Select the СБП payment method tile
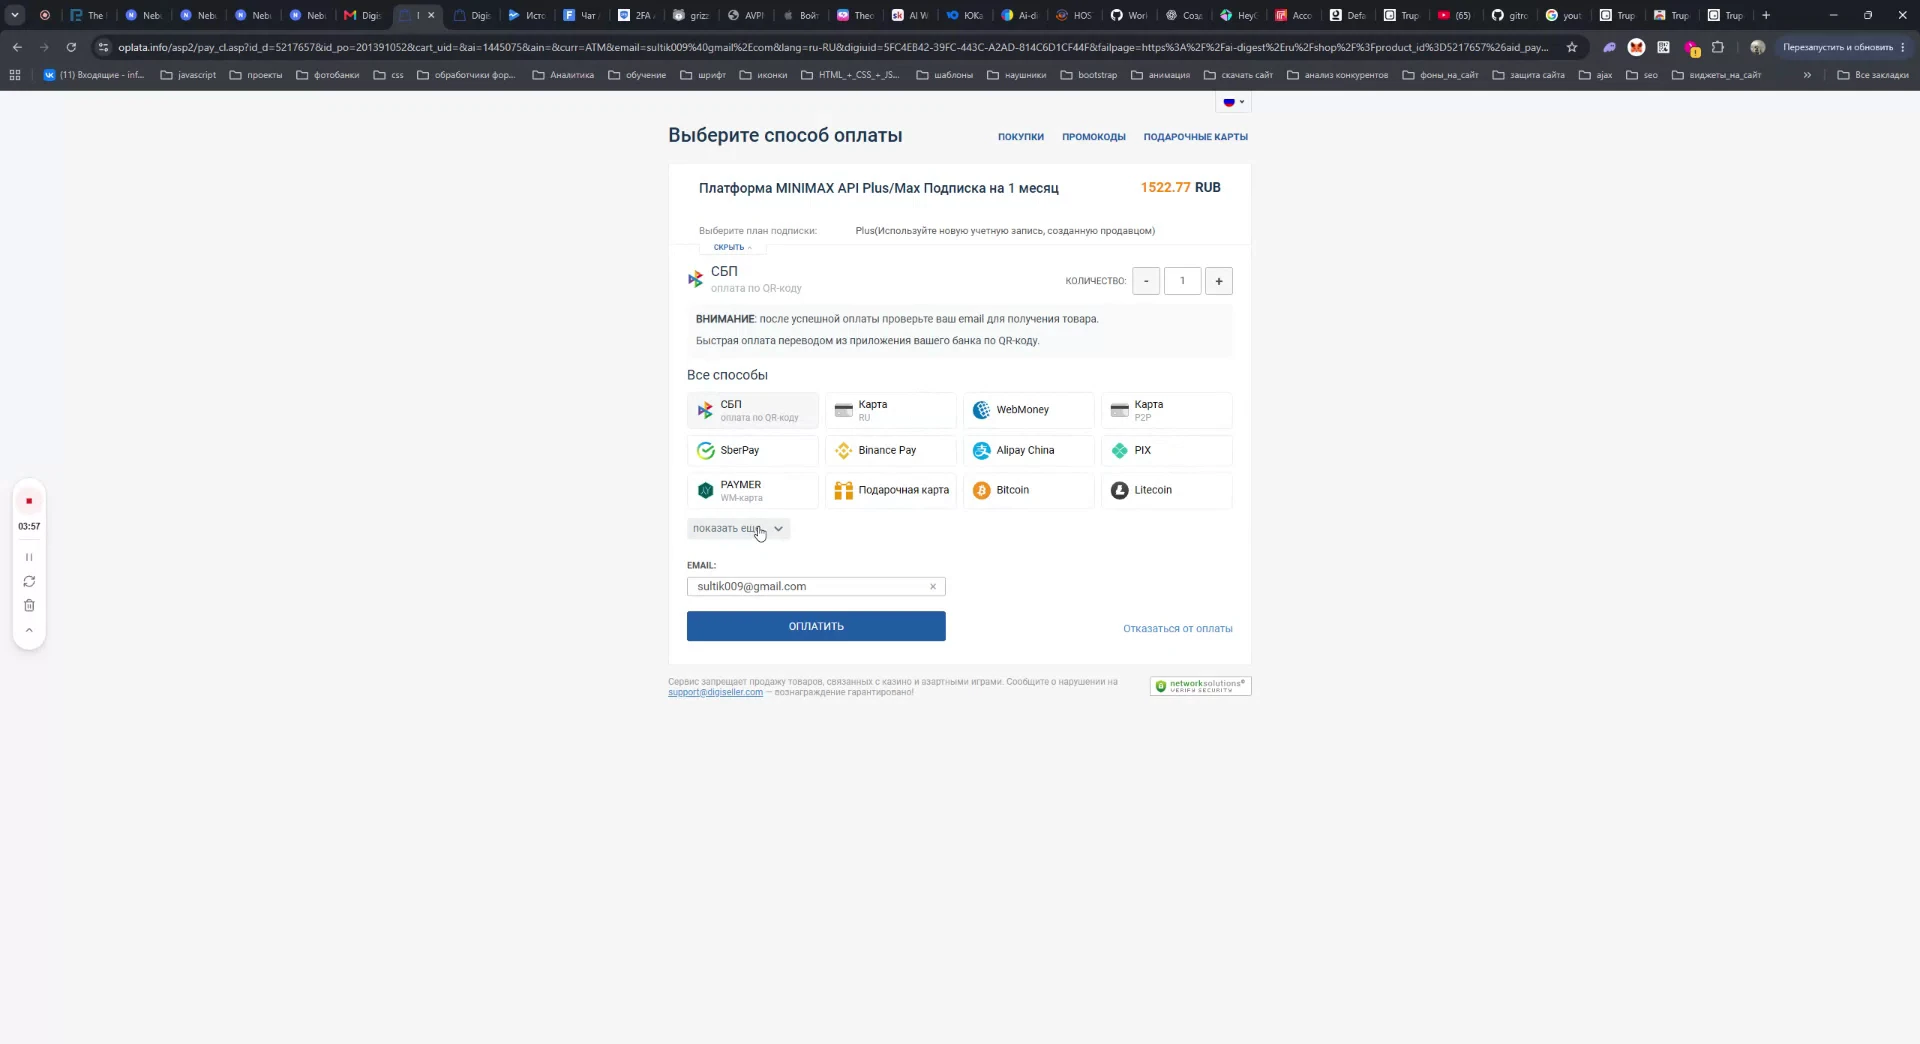 click(x=753, y=410)
